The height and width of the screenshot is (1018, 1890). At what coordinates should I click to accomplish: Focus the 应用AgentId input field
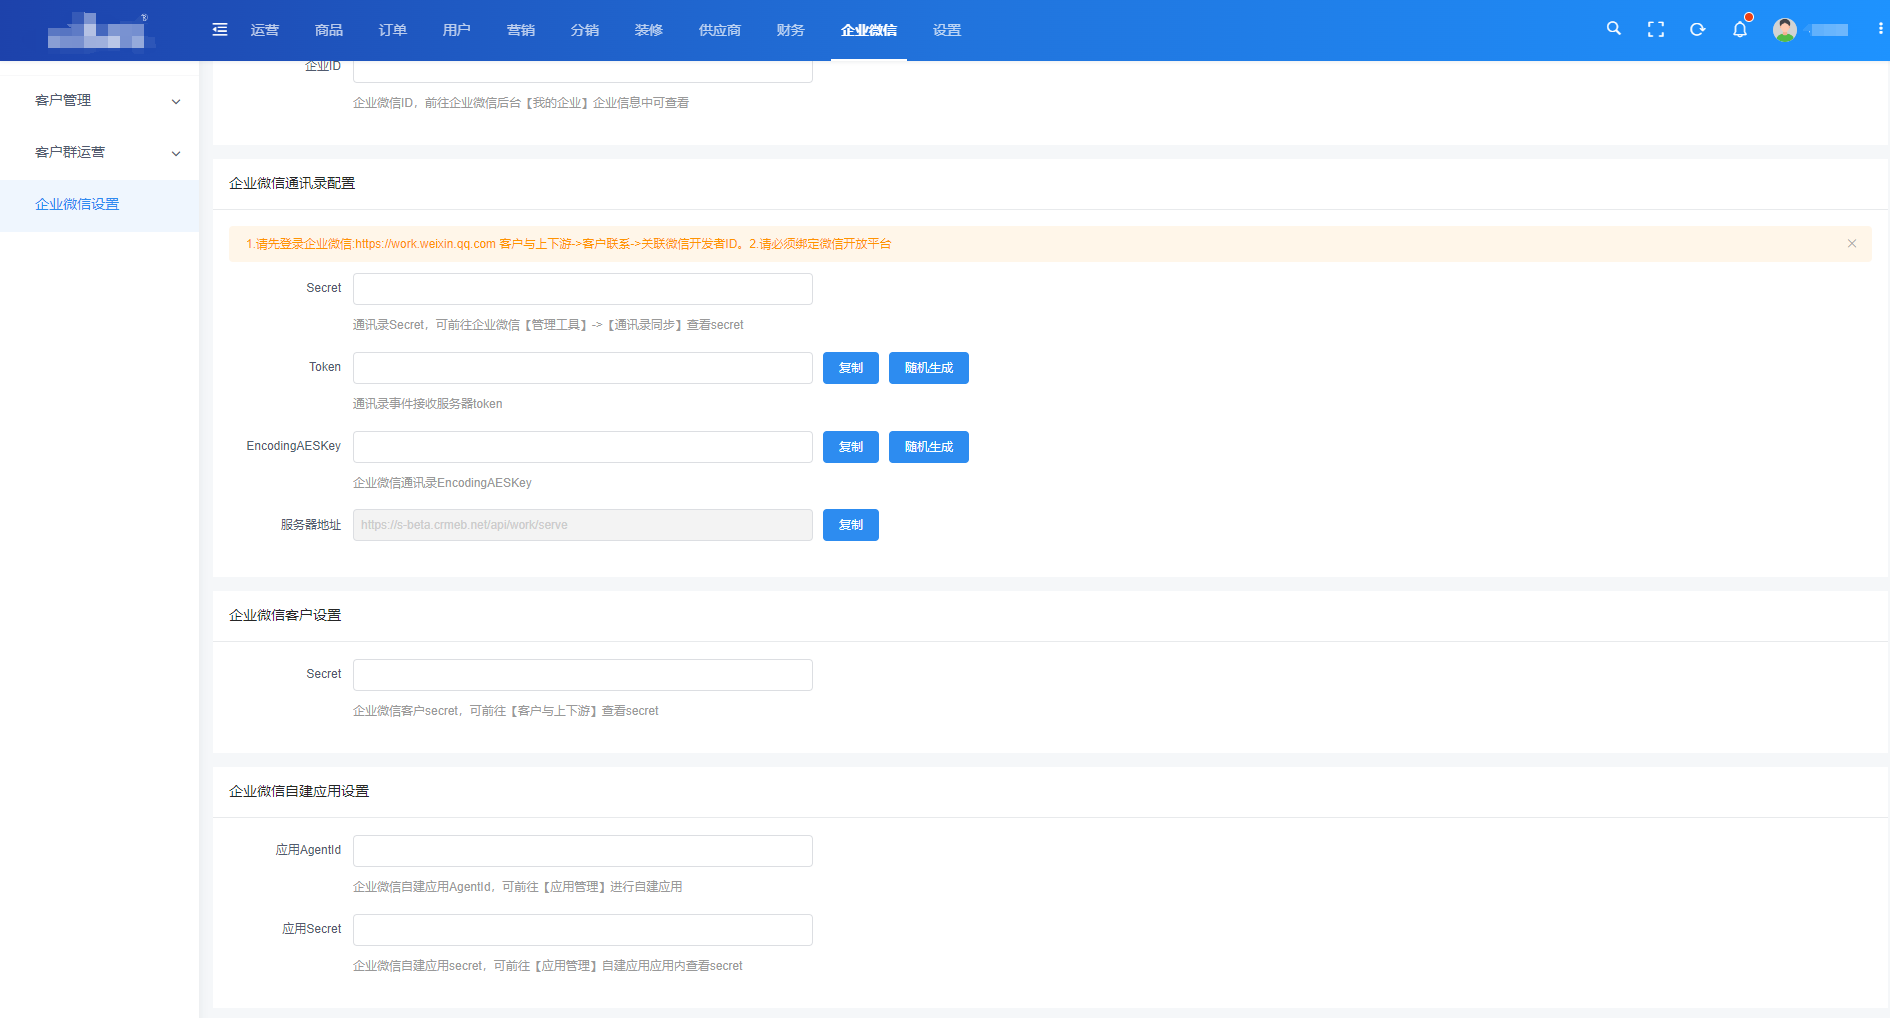coord(583,851)
